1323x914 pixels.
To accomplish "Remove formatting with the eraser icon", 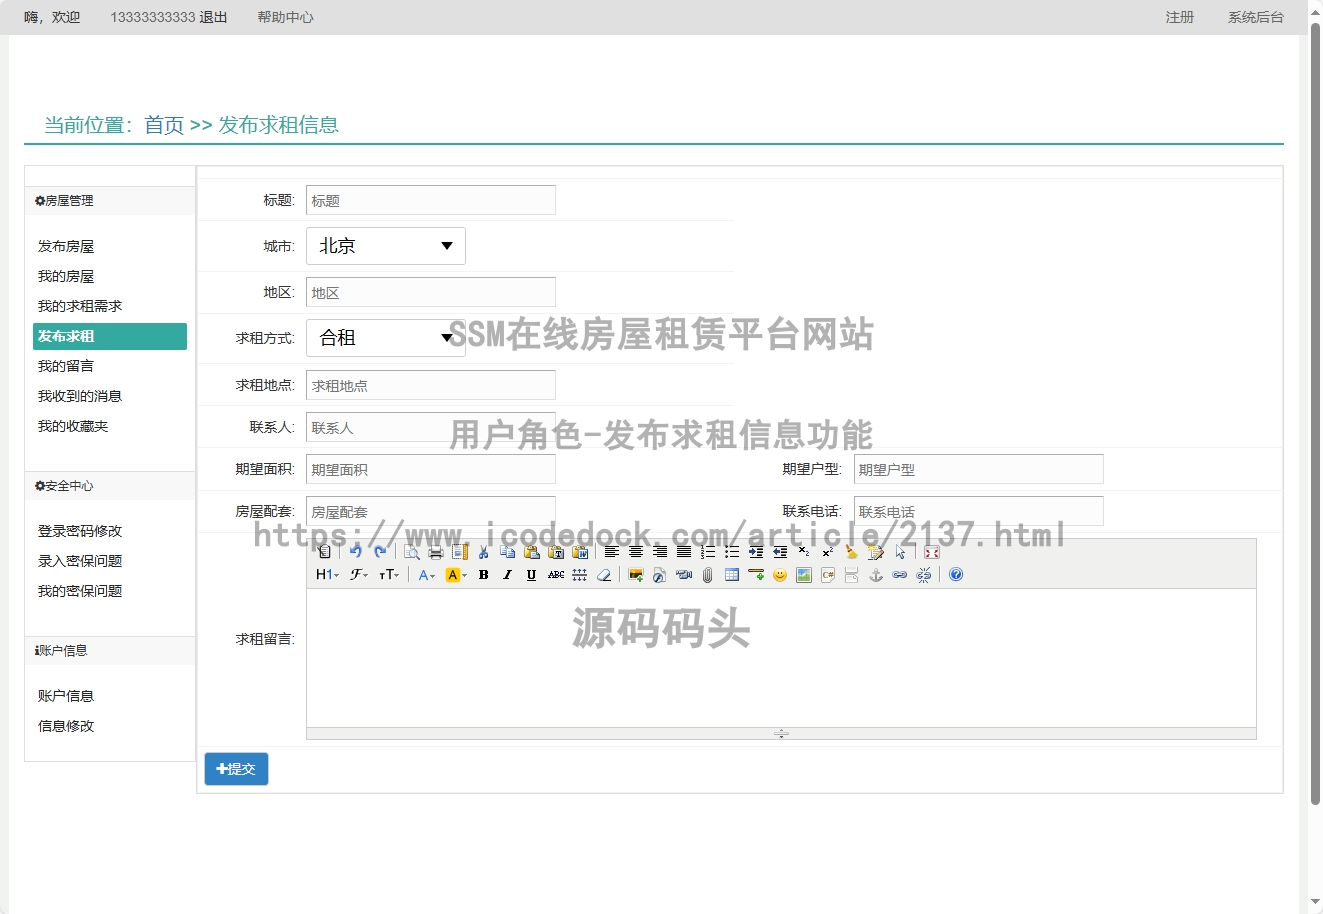I will pyautogui.click(x=604, y=575).
